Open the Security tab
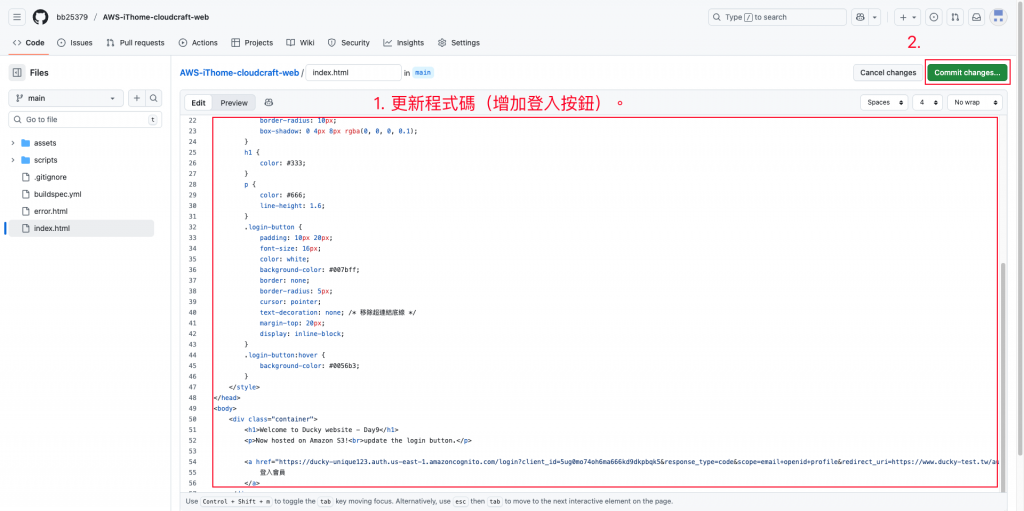Viewport: 1024px width, 511px height. [x=349, y=42]
